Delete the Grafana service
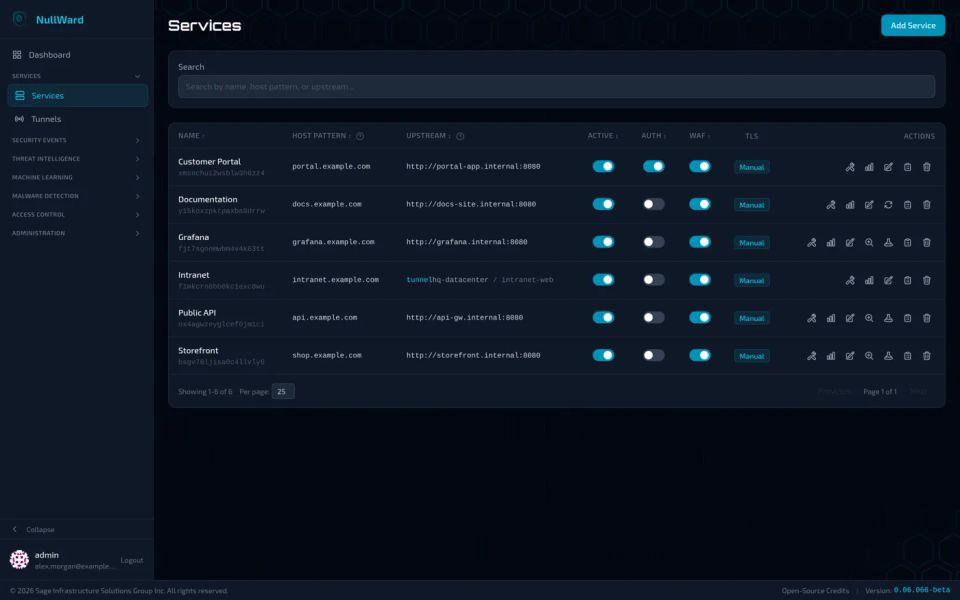Image resolution: width=960 pixels, height=600 pixels. click(x=926, y=242)
